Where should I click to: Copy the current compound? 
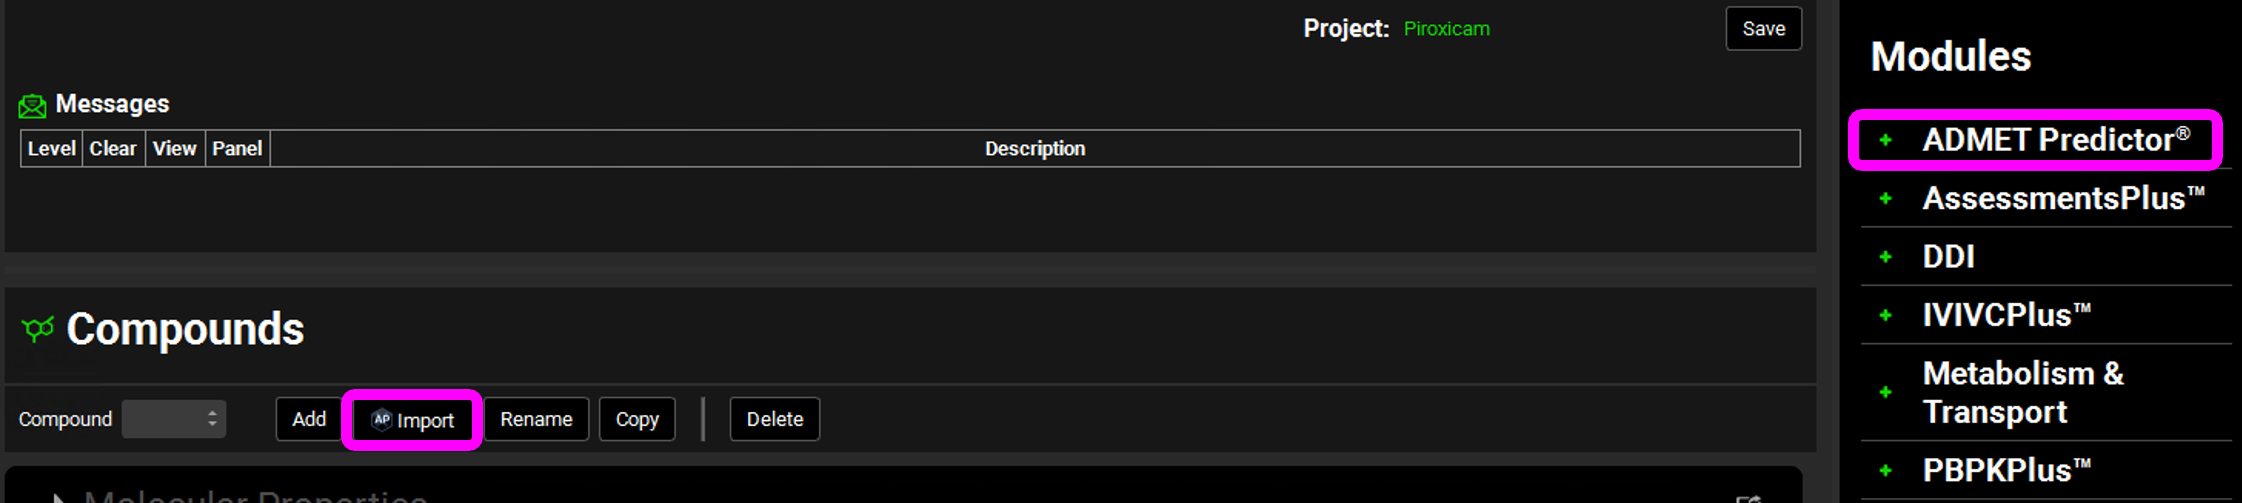(x=637, y=419)
